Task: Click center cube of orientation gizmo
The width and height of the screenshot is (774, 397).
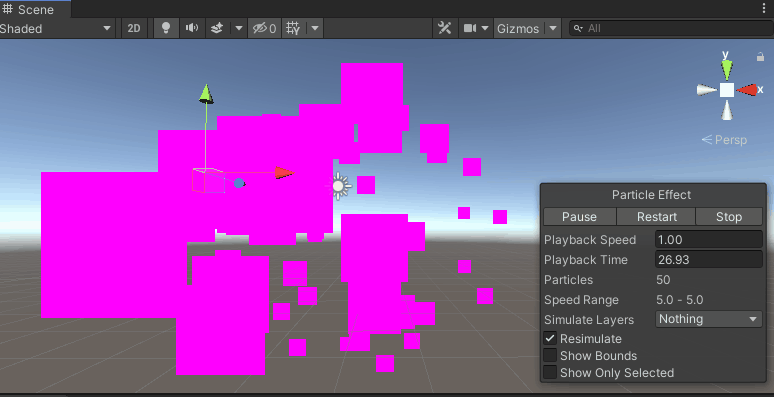Action: (x=727, y=90)
